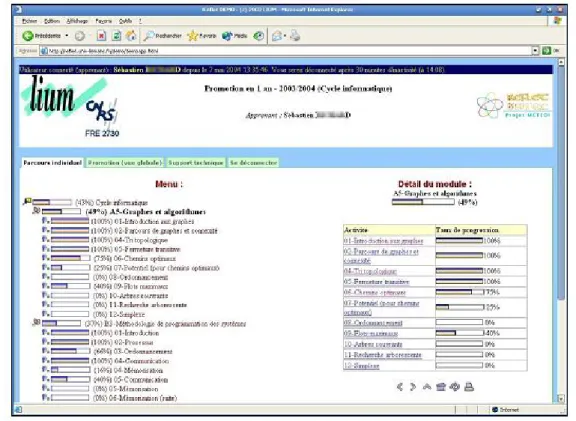This screenshot has height=421, width=576.
Task: Click into the address bar URL field
Action: [x=286, y=51]
